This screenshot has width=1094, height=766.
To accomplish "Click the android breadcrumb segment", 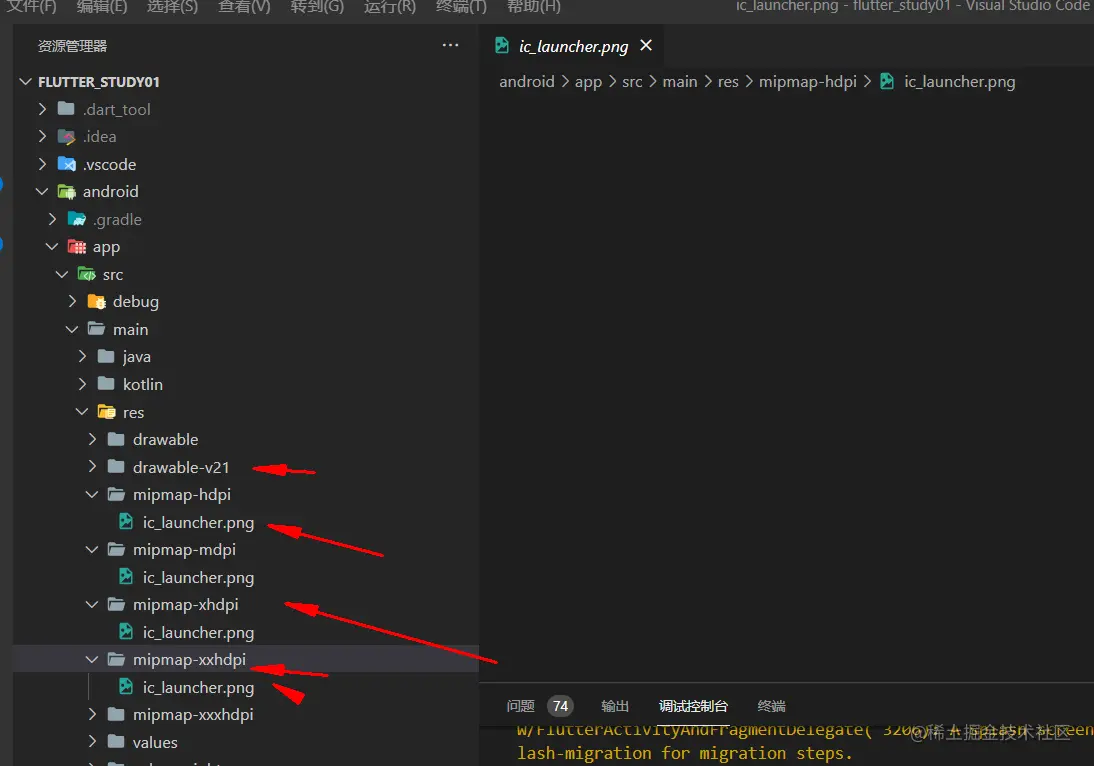I will click(x=527, y=82).
